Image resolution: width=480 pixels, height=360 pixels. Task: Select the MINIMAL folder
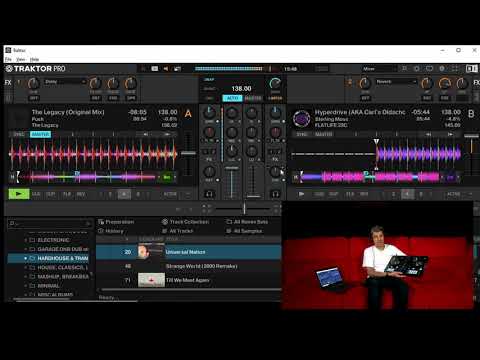pyautogui.click(x=48, y=286)
